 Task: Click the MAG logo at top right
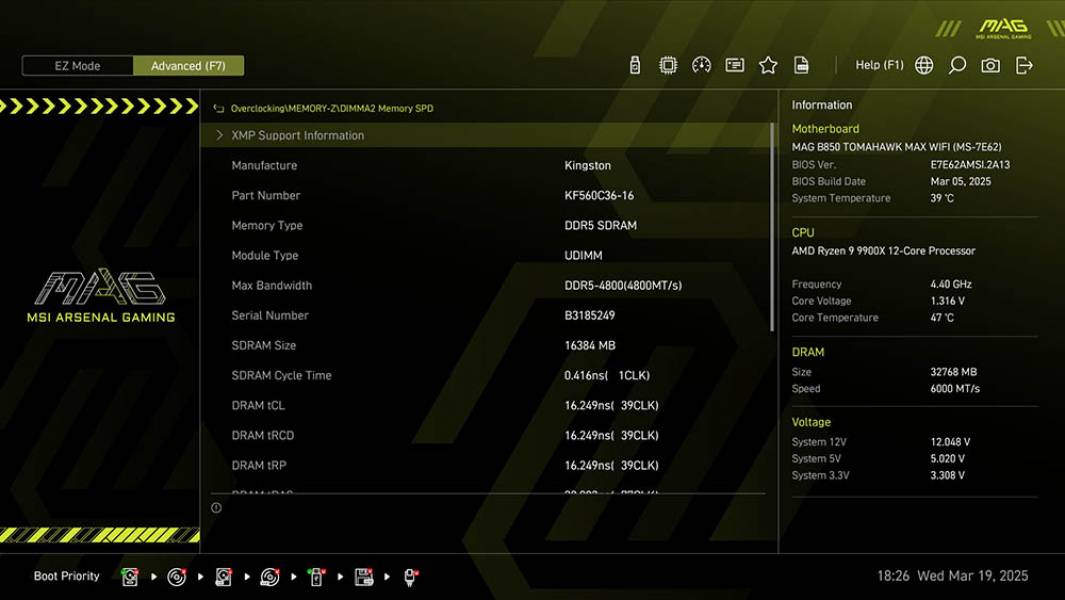click(x=1003, y=28)
